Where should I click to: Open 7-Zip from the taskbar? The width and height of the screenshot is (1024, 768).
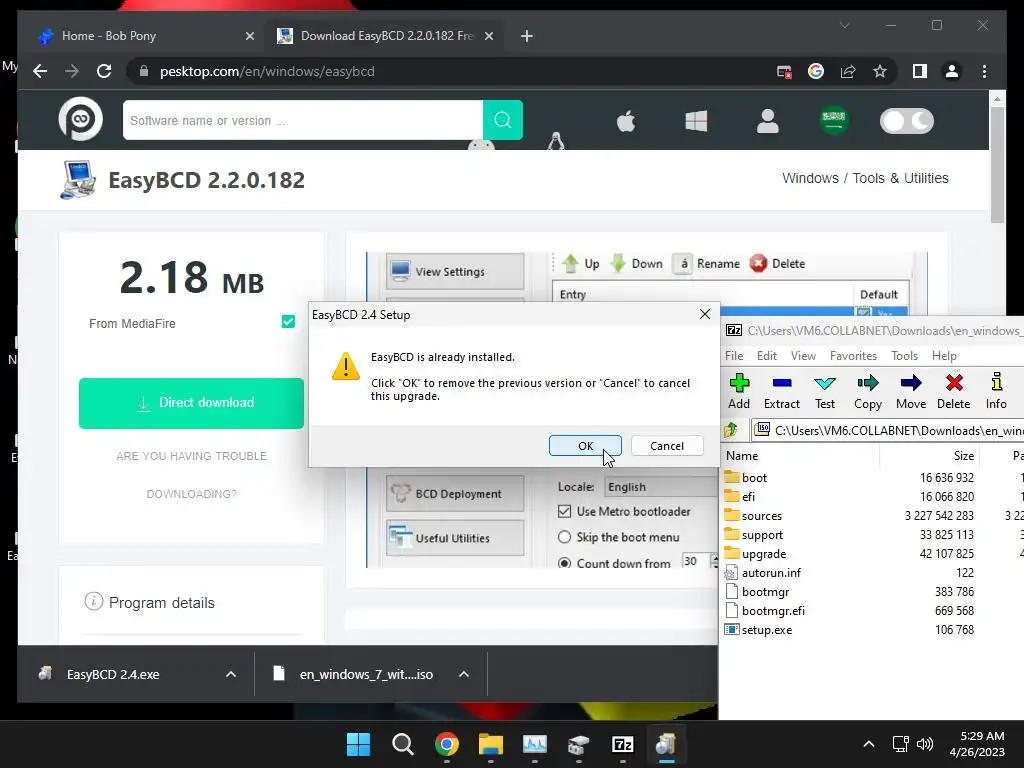point(622,744)
